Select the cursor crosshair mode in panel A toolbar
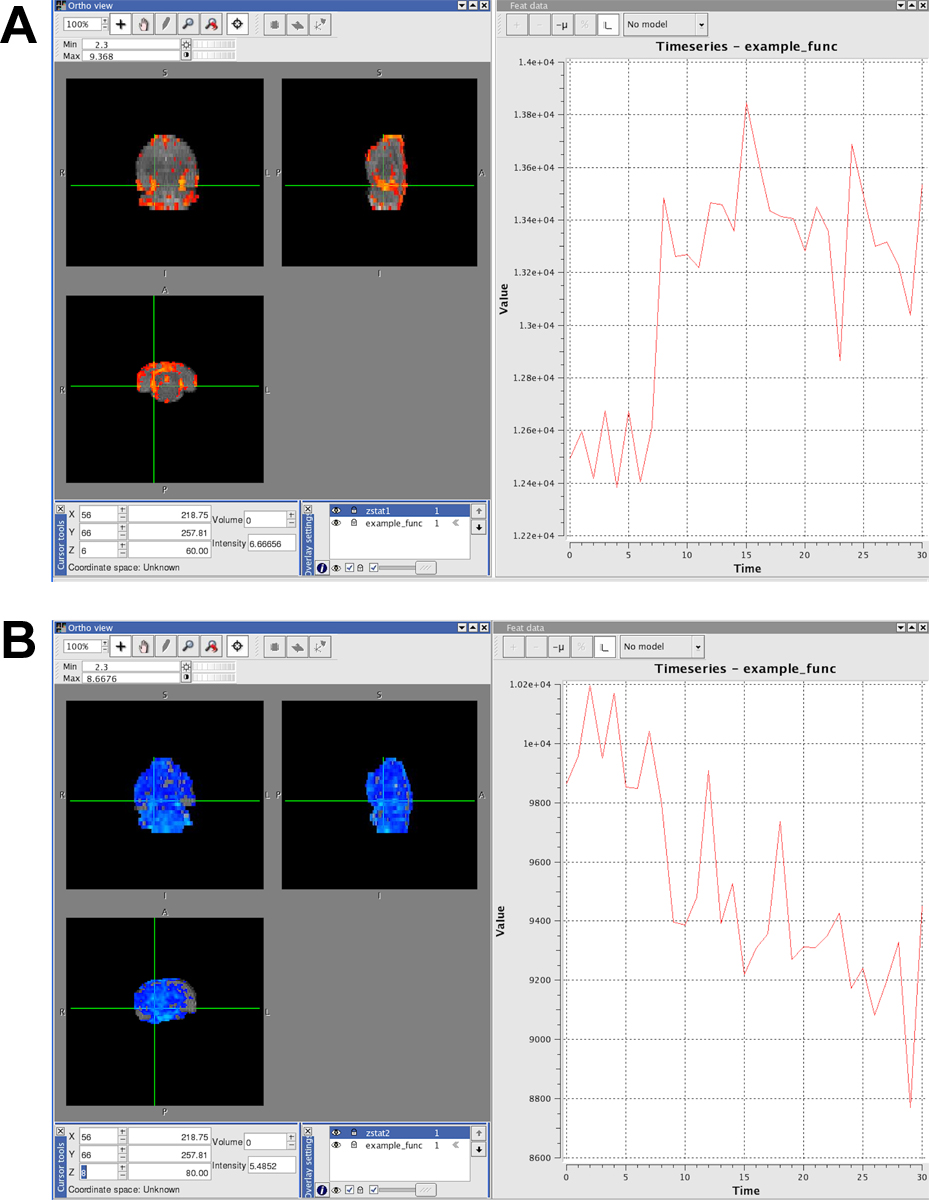The image size is (929, 1200). pyautogui.click(x=120, y=24)
